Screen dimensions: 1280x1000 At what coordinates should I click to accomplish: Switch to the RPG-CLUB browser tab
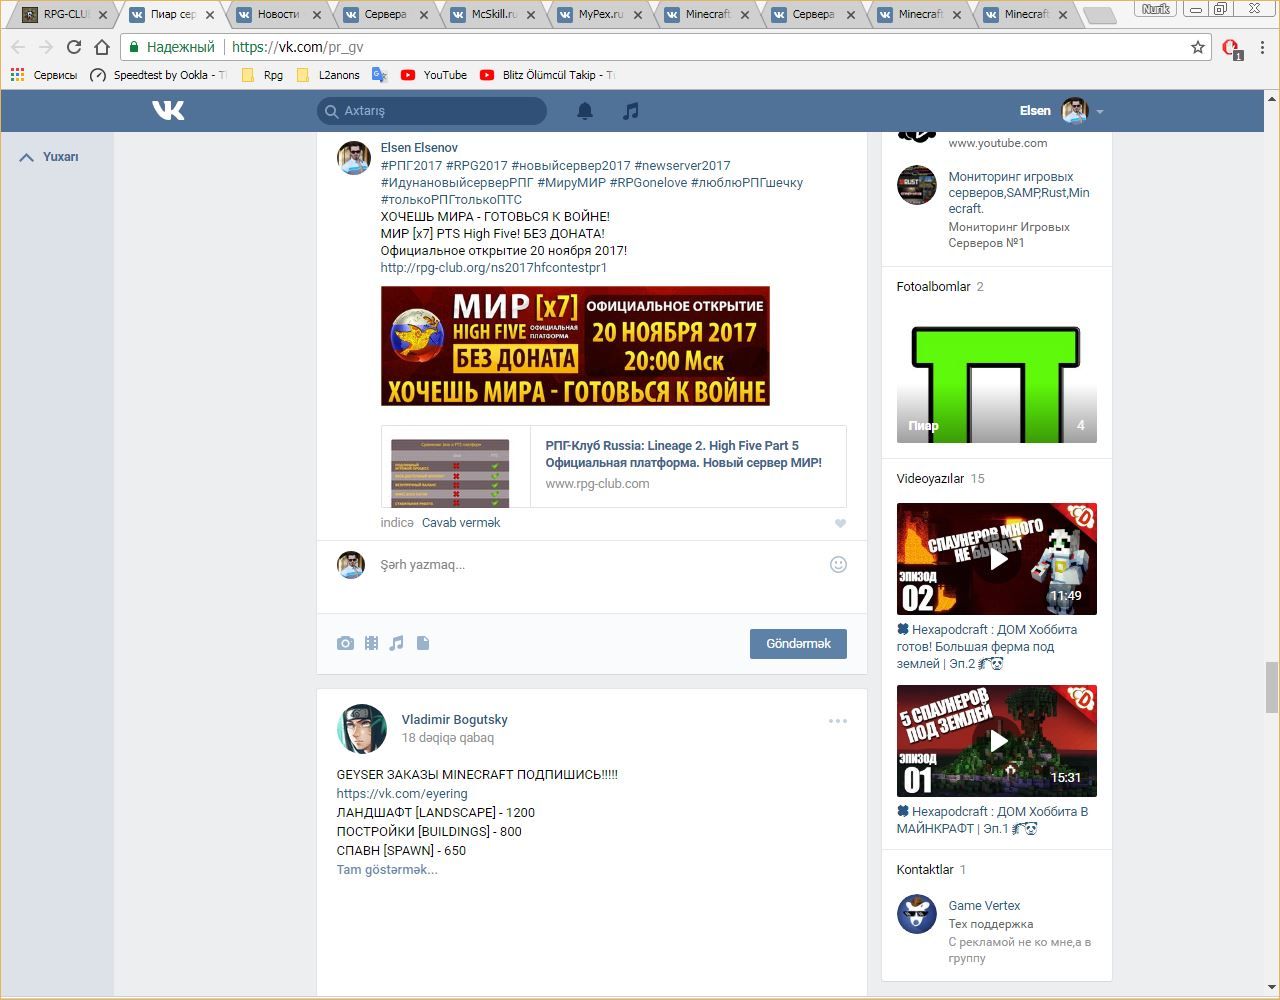(x=65, y=15)
